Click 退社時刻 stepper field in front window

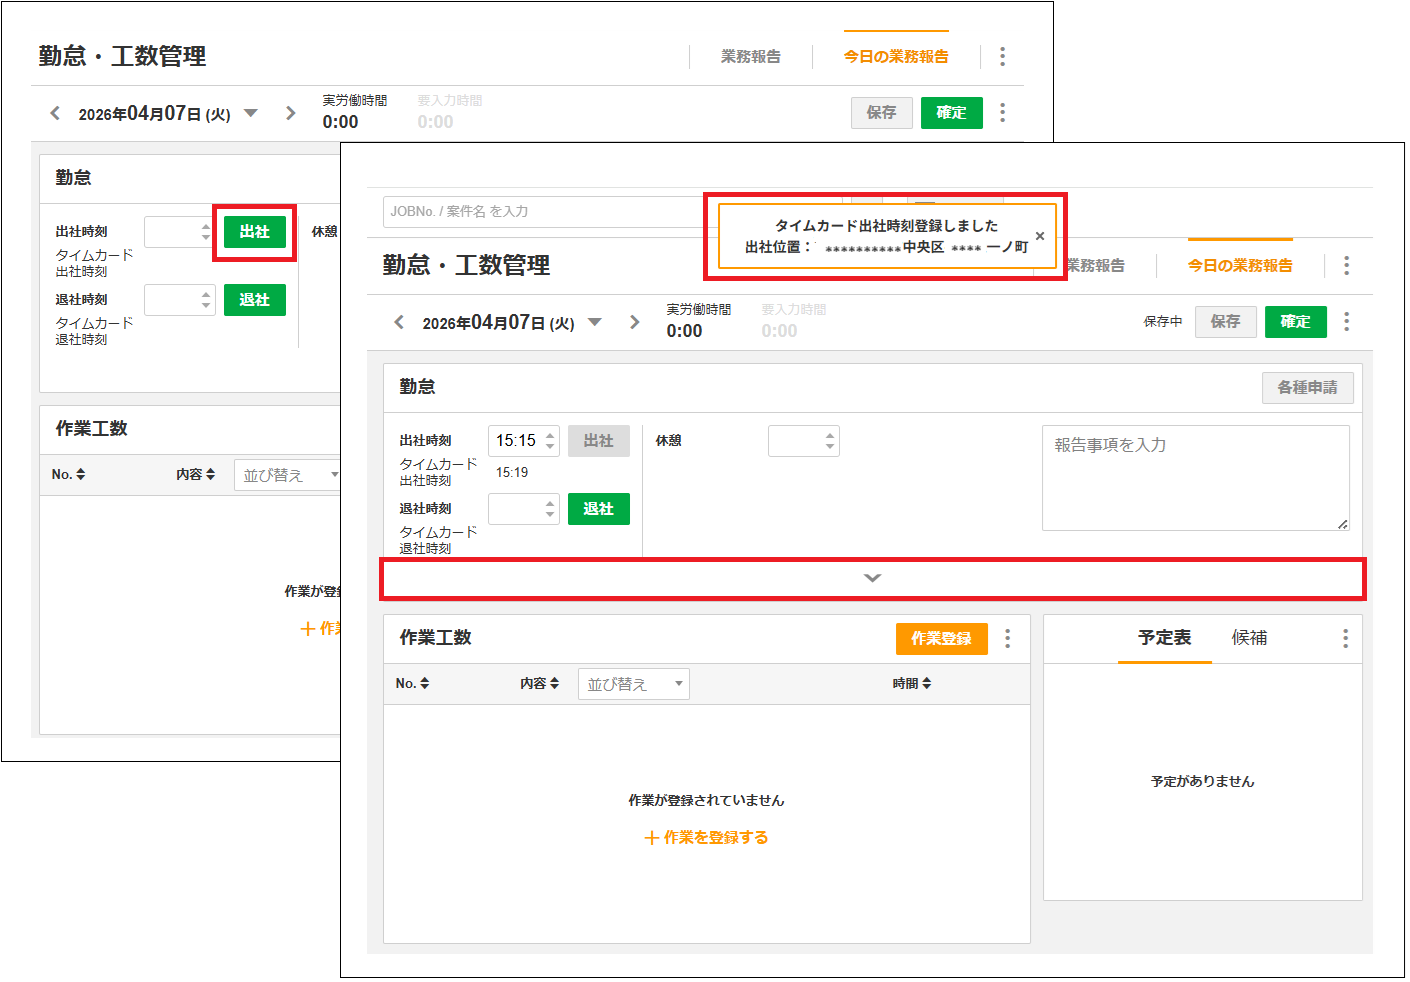click(x=524, y=509)
